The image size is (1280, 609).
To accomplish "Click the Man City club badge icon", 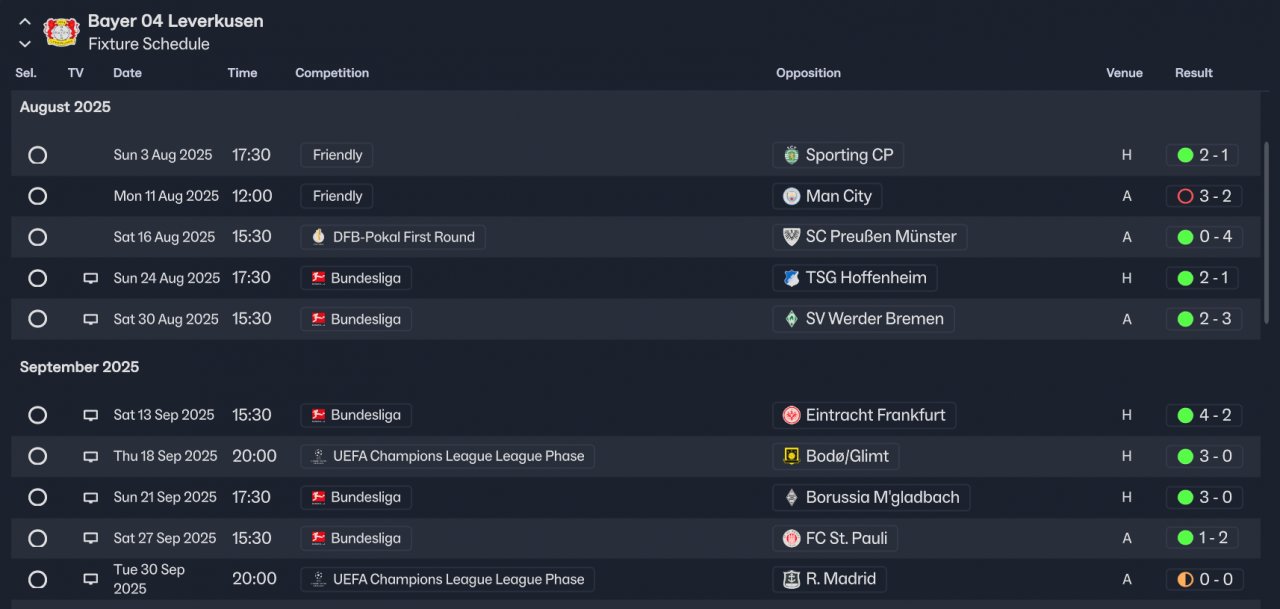I will [791, 196].
